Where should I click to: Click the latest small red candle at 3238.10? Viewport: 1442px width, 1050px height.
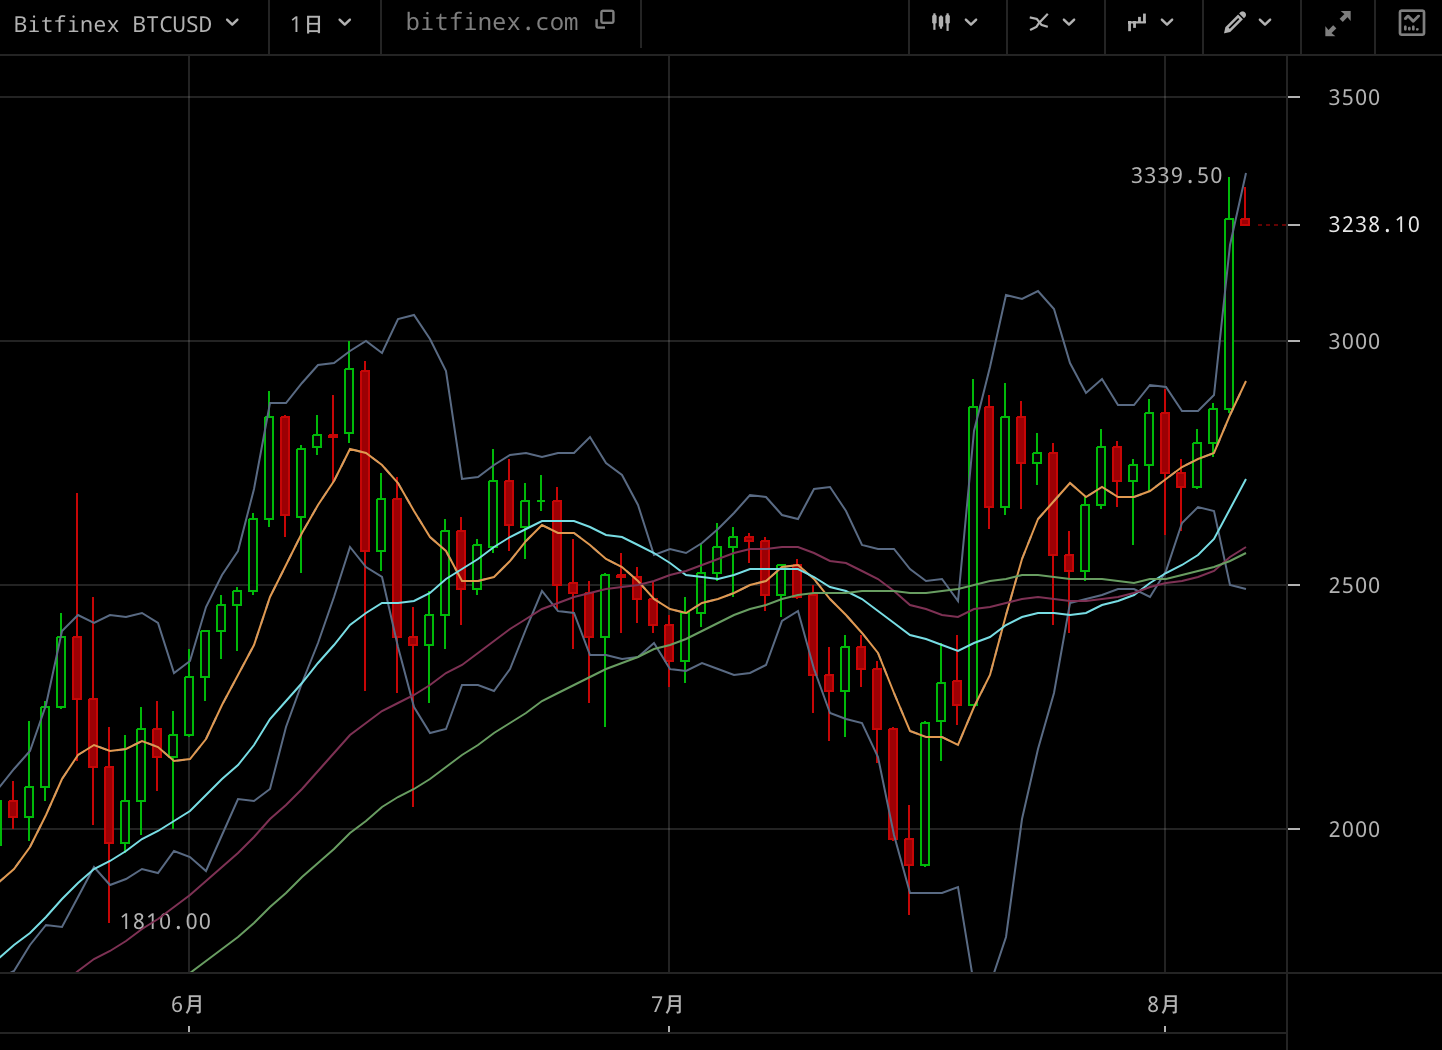pos(1245,221)
